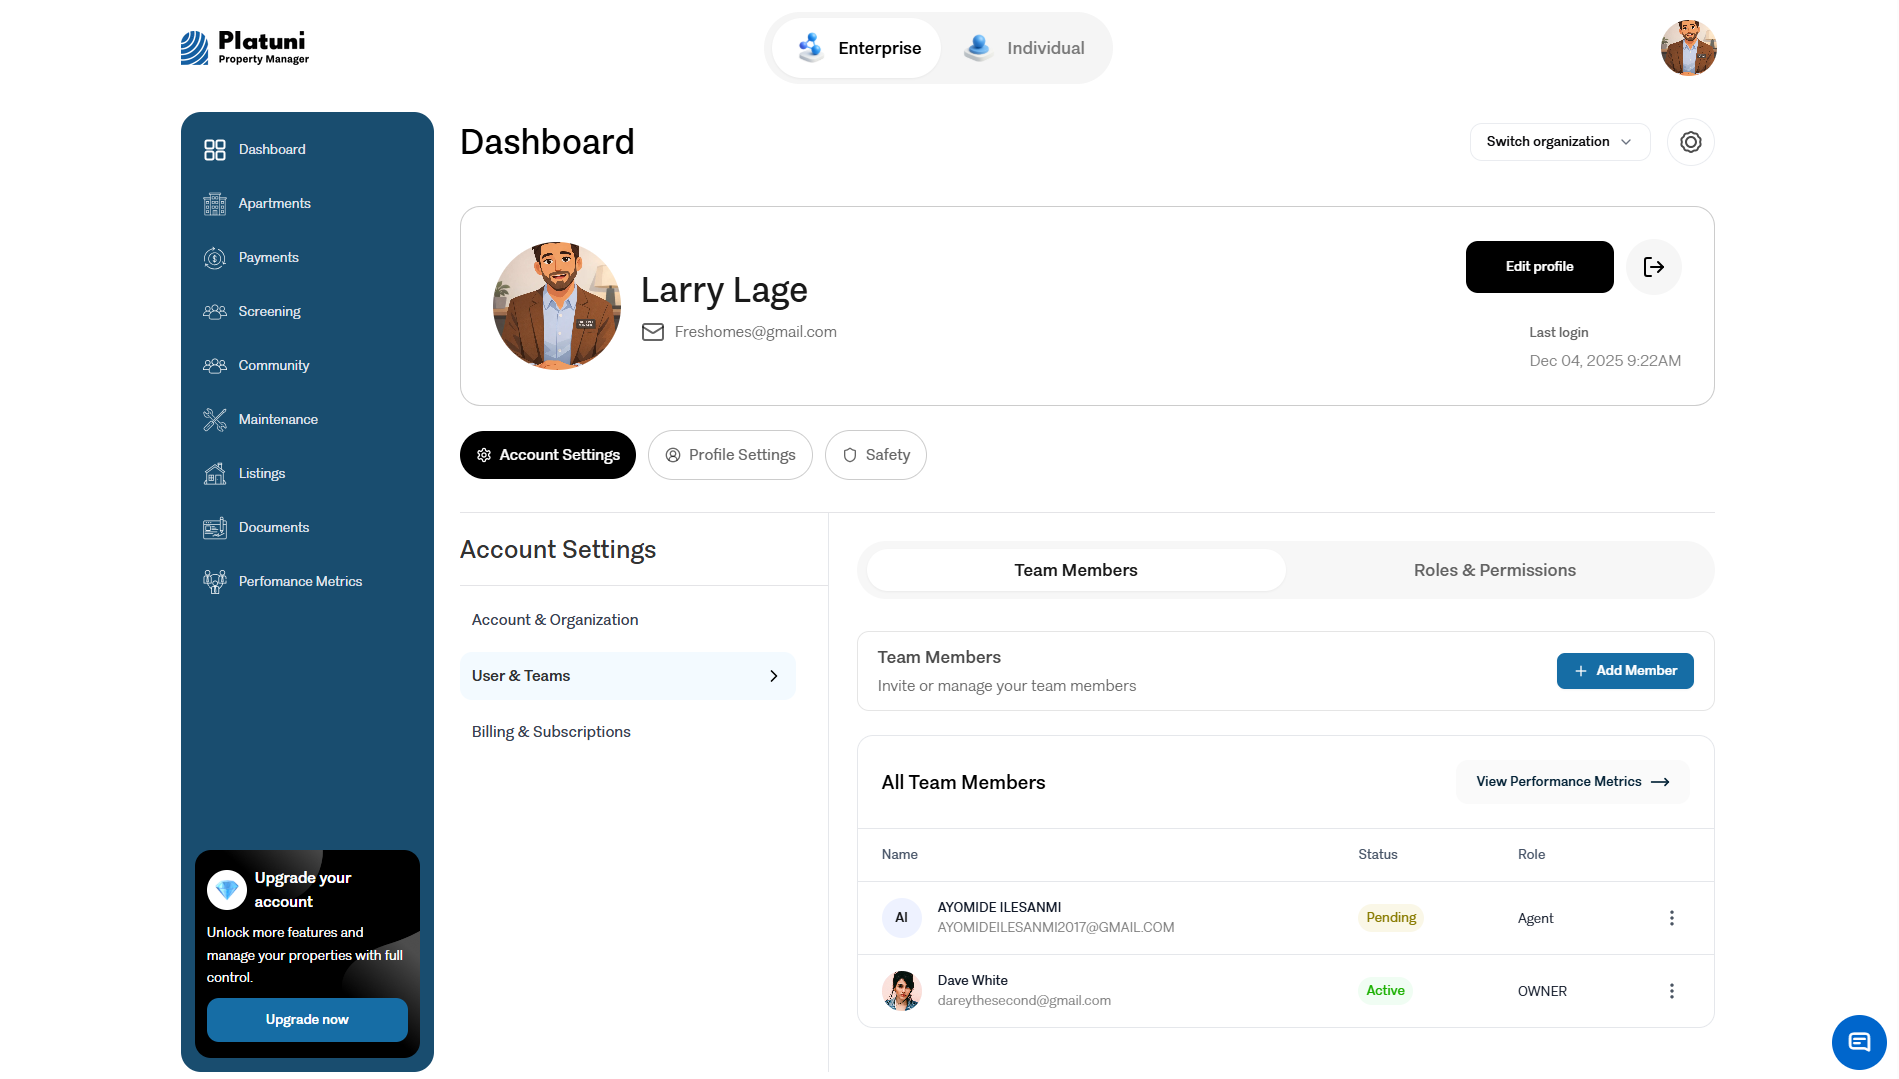The image size is (1899, 1079).
Task: Switch to the Team Members tab
Action: (x=1076, y=570)
